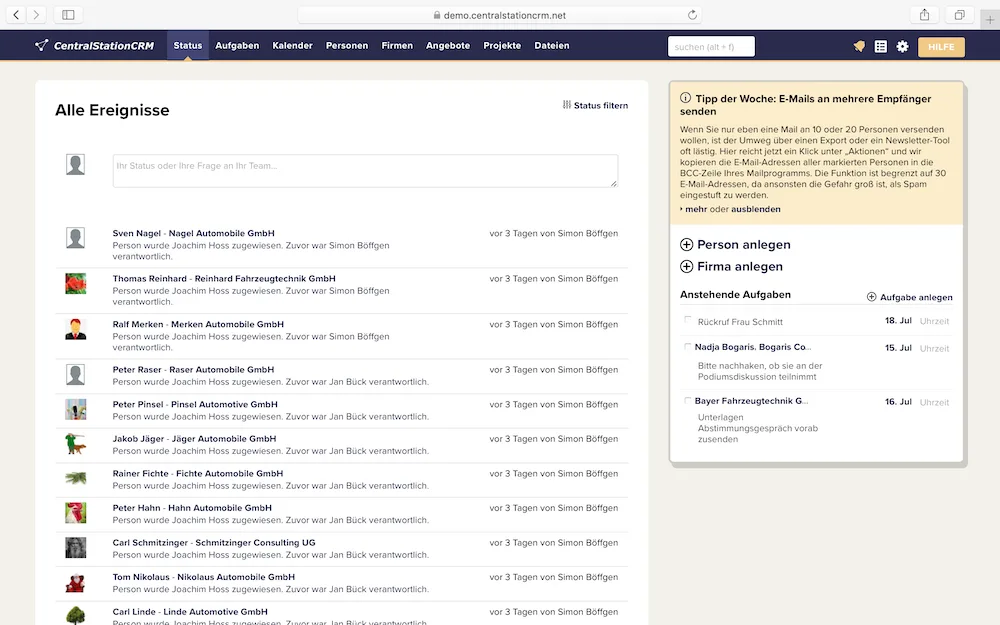Viewport: 1000px width, 625px height.
Task: Click Sven Nagel's avatar placeholder
Action: tap(75, 238)
